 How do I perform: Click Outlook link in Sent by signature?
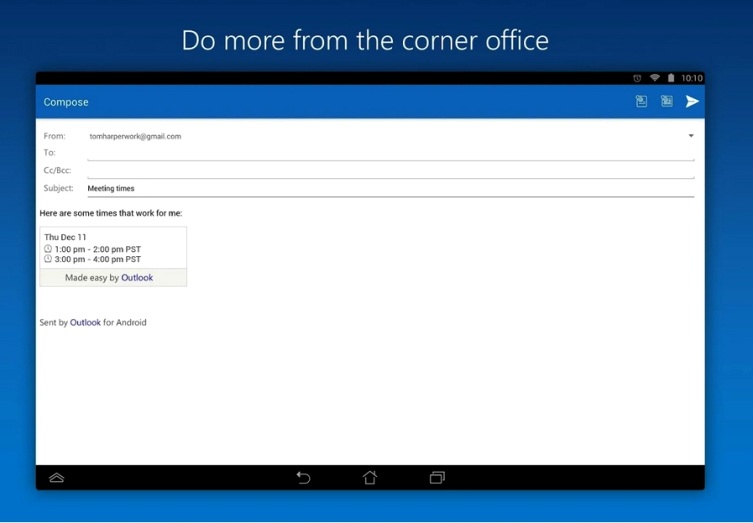[85, 322]
